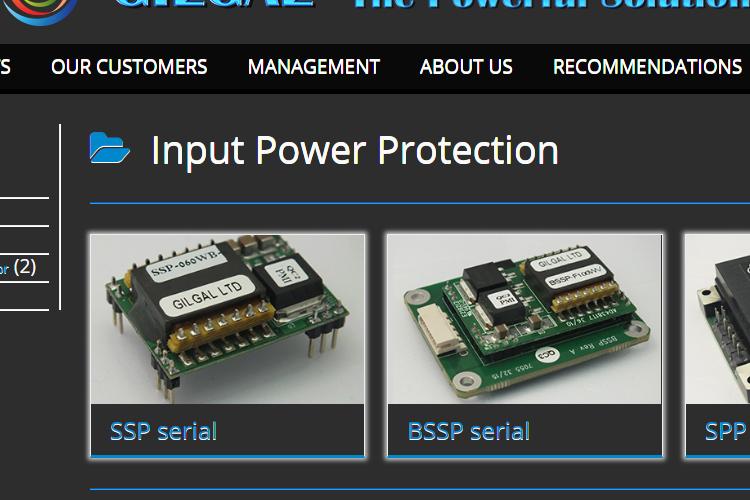Click the Gilgal swirl logo icon
This screenshot has height=500, width=750.
tap(39, 11)
